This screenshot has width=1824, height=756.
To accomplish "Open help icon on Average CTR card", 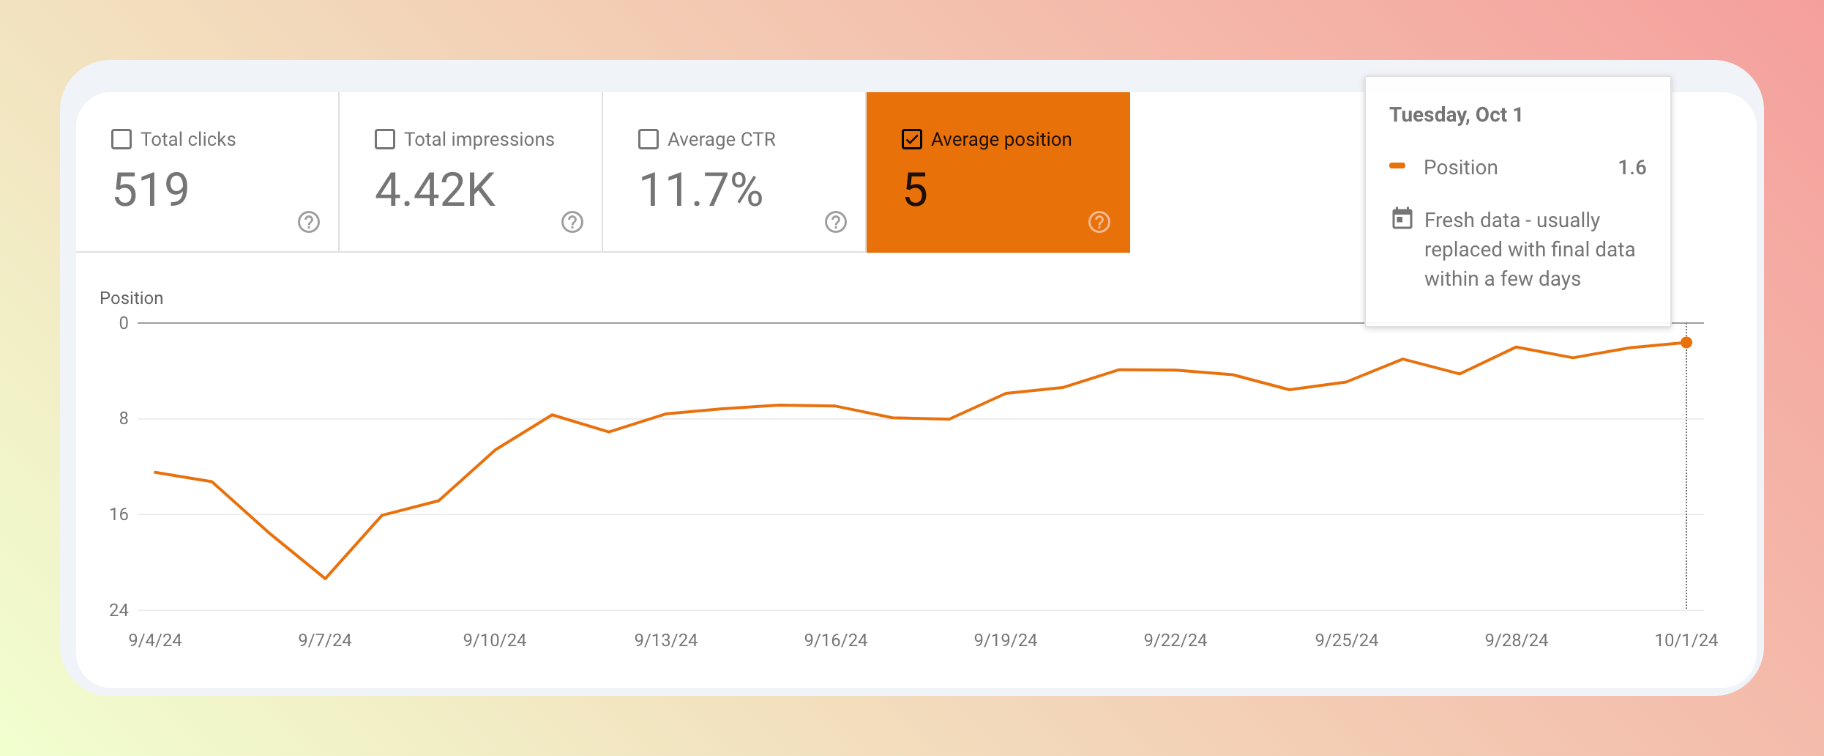I will pos(836,222).
